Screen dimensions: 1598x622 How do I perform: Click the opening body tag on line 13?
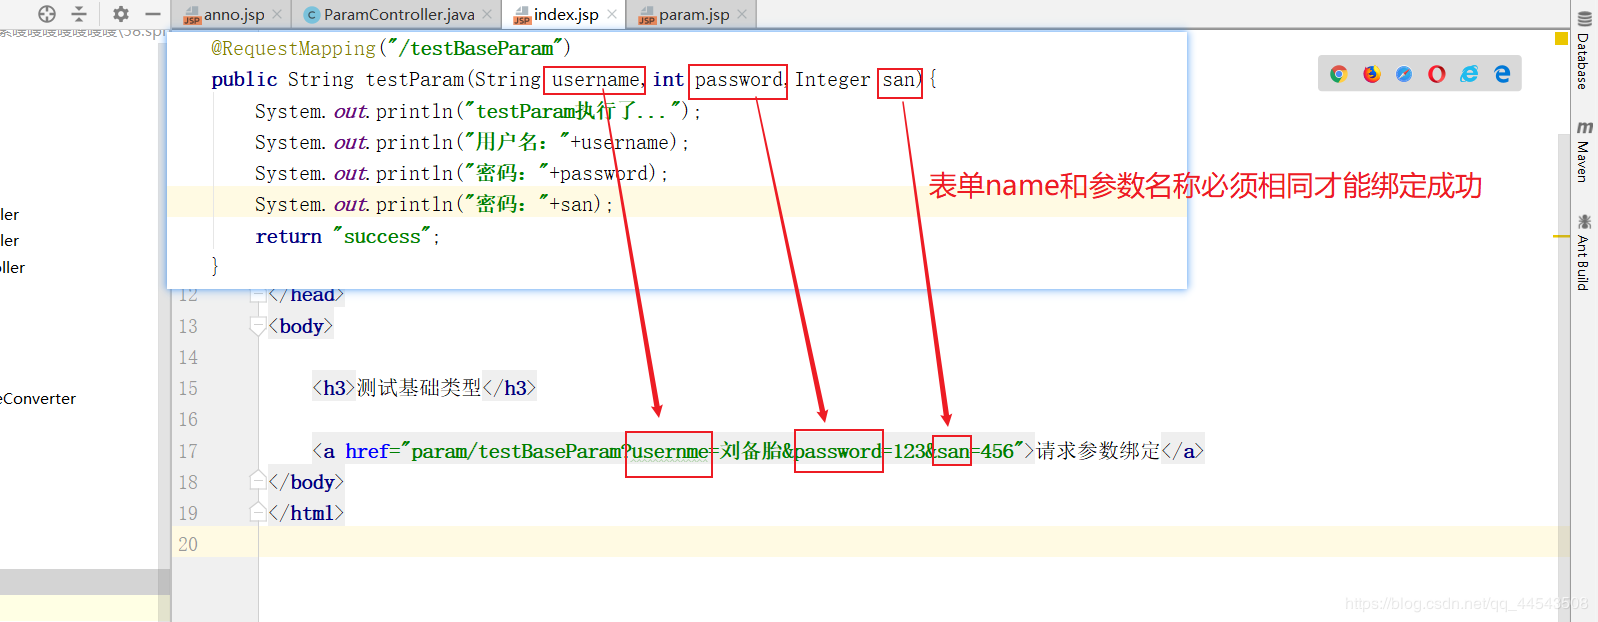[x=300, y=326]
